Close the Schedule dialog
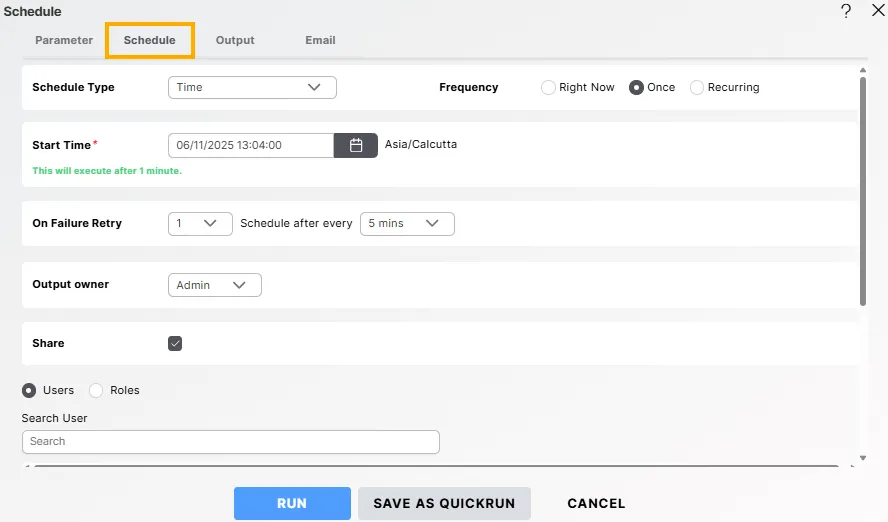Screen dimensions: 888x522 877,11
